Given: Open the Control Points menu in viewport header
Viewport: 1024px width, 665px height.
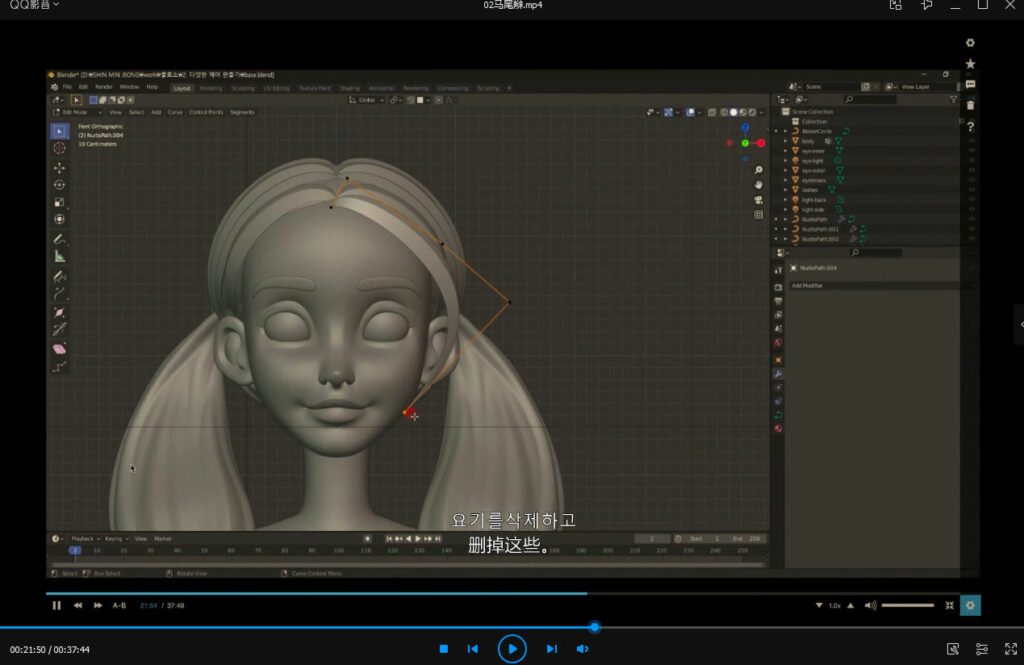Looking at the screenshot, I should 206,112.
